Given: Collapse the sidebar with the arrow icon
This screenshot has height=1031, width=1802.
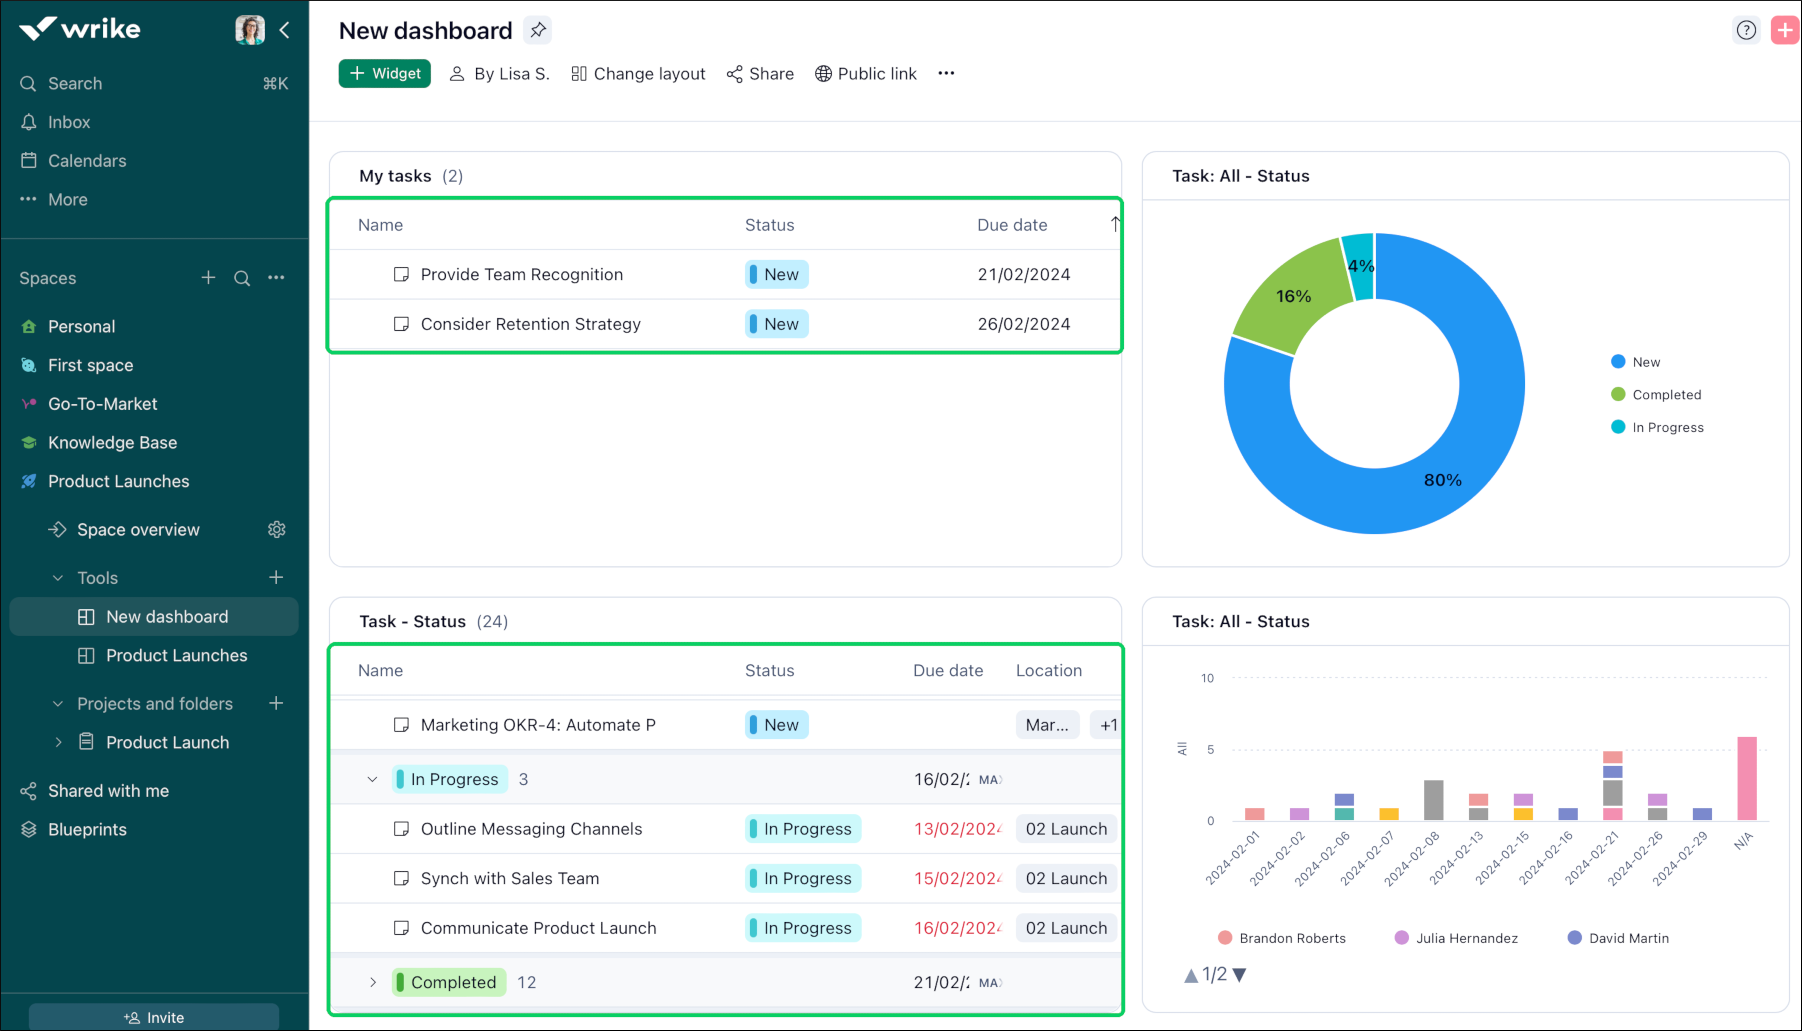Looking at the screenshot, I should pyautogui.click(x=285, y=30).
